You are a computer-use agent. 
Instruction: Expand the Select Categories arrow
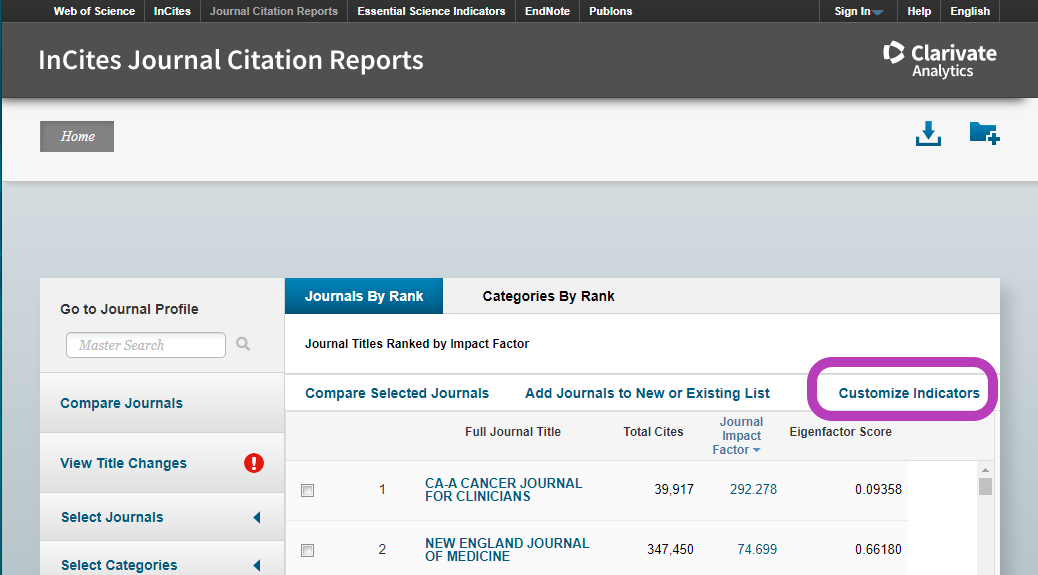(257, 565)
